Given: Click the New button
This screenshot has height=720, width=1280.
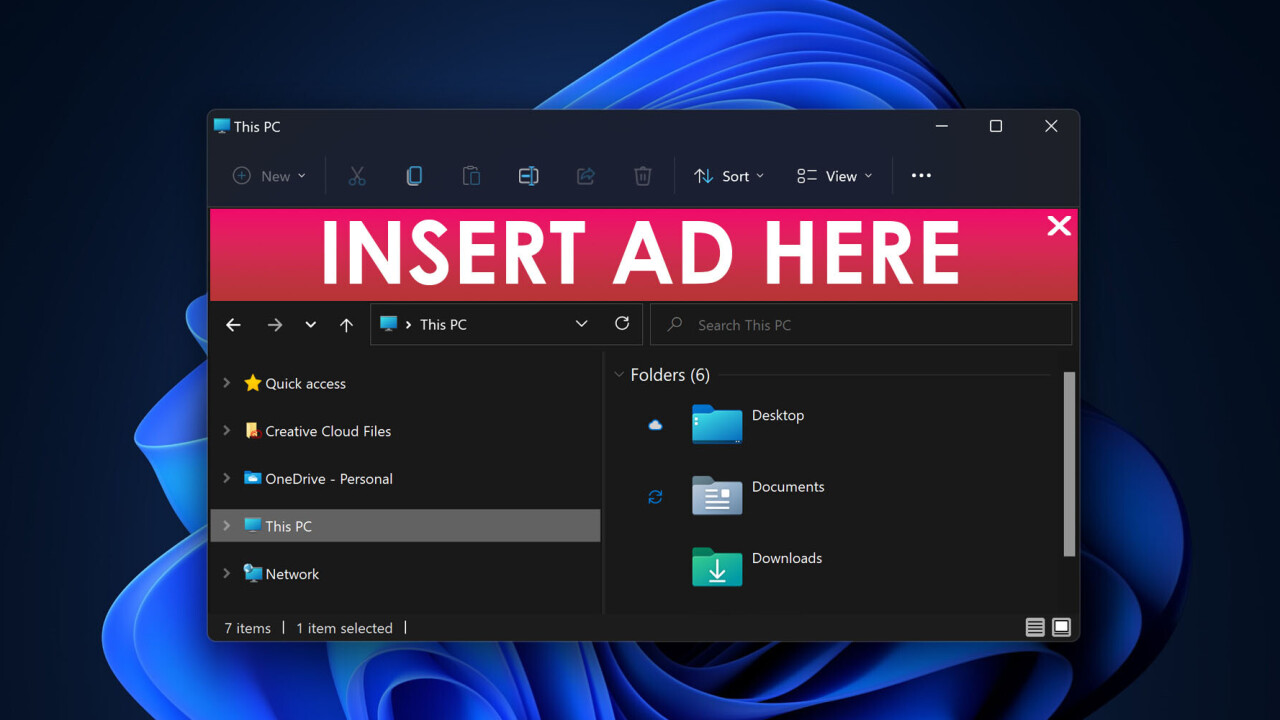Looking at the screenshot, I should (x=269, y=176).
